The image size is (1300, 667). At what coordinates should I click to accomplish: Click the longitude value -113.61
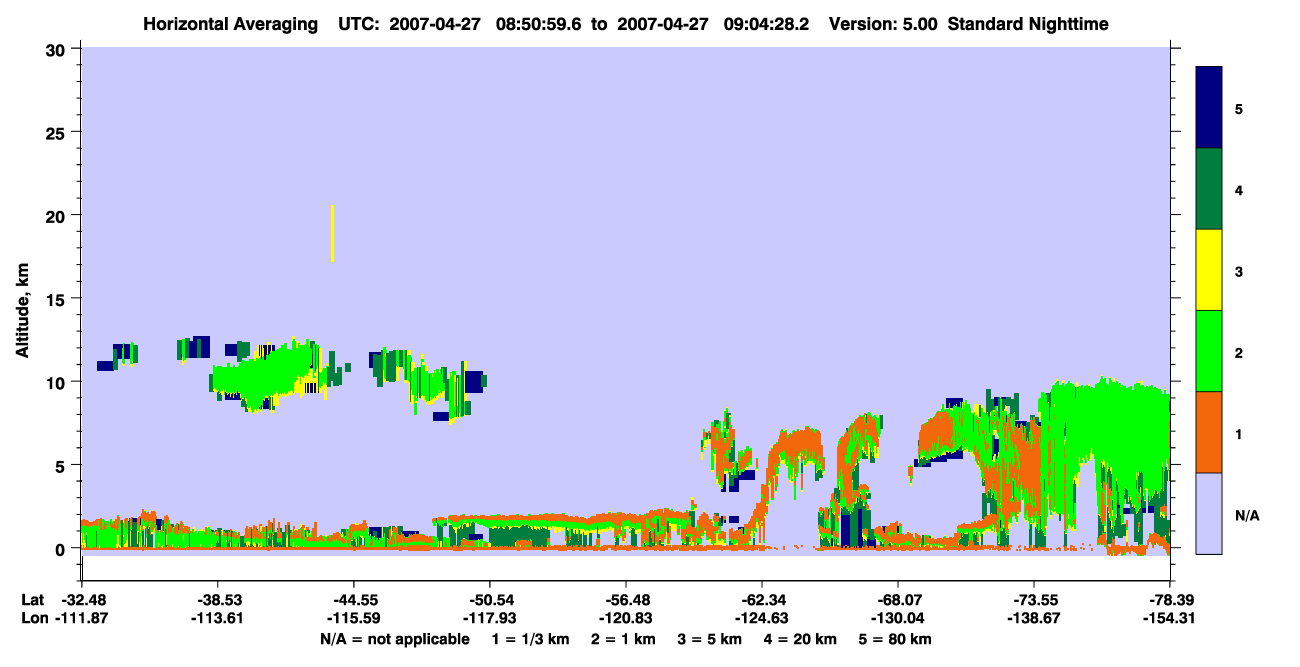point(217,618)
